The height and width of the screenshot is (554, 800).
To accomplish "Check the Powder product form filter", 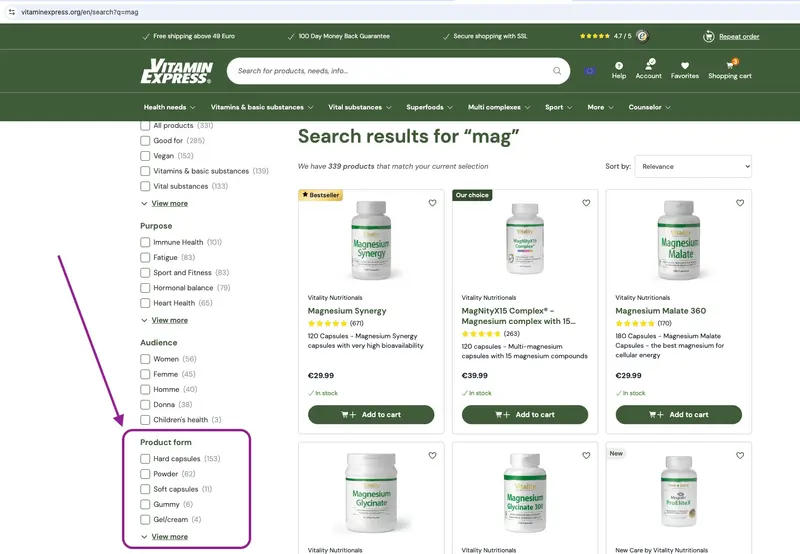I will coord(145,474).
